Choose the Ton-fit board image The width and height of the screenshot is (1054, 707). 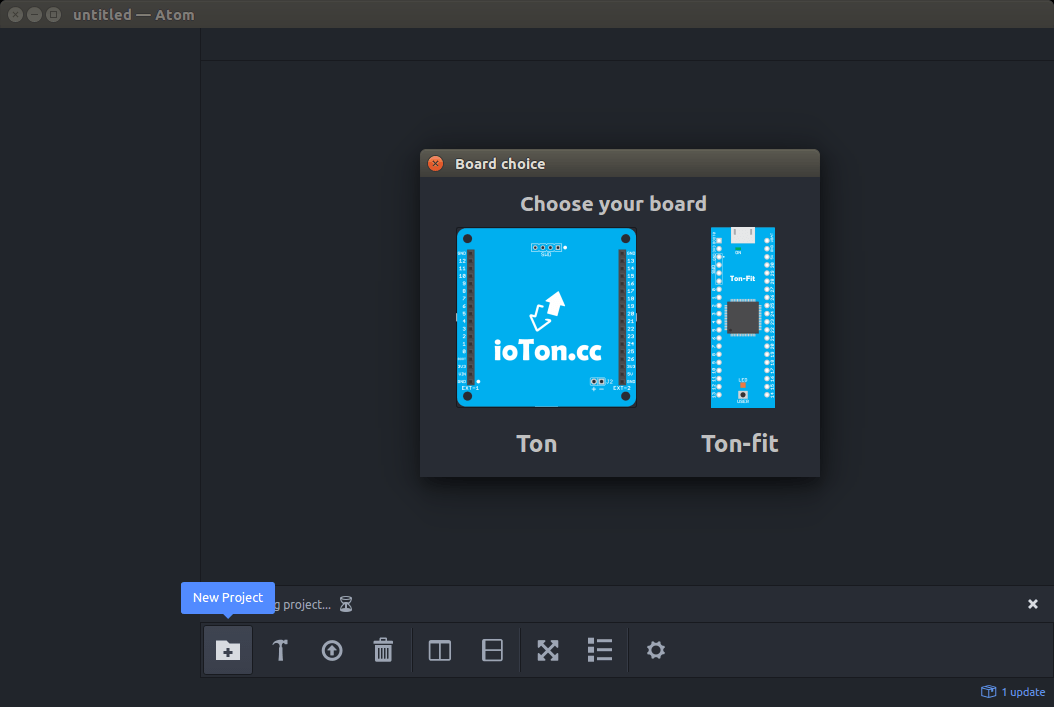click(x=743, y=317)
